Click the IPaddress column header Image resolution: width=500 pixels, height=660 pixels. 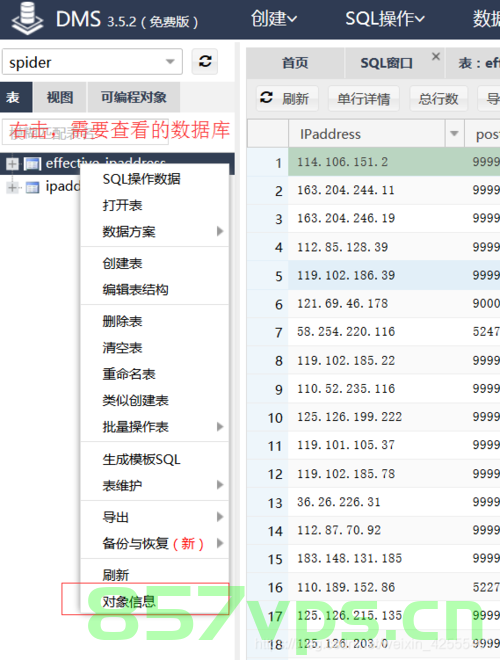367,134
